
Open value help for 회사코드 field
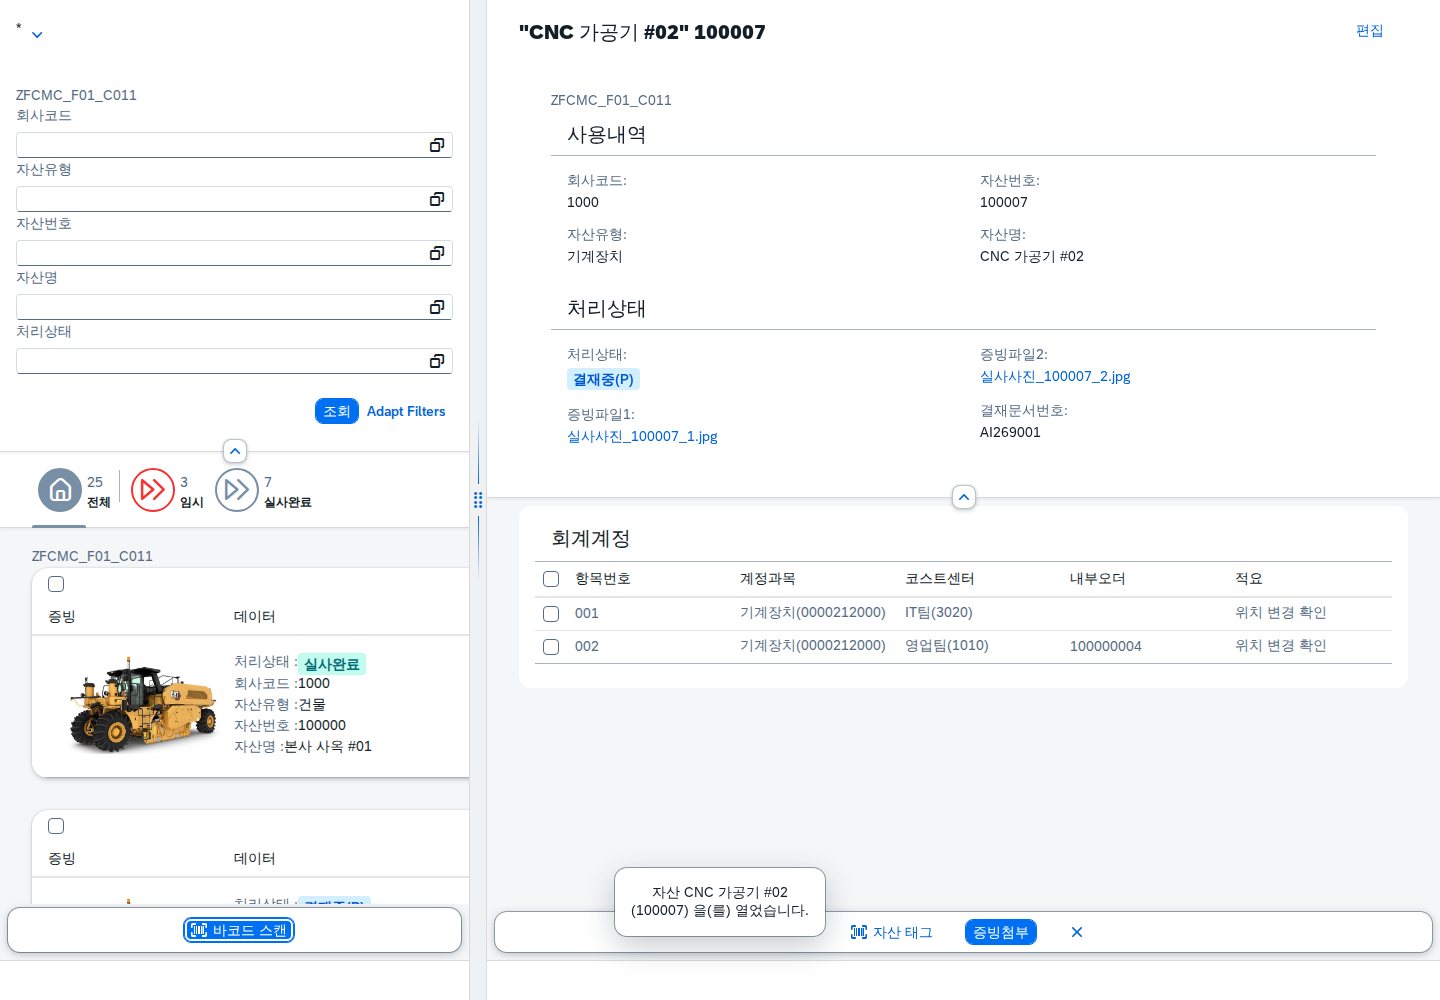pyautogui.click(x=437, y=145)
